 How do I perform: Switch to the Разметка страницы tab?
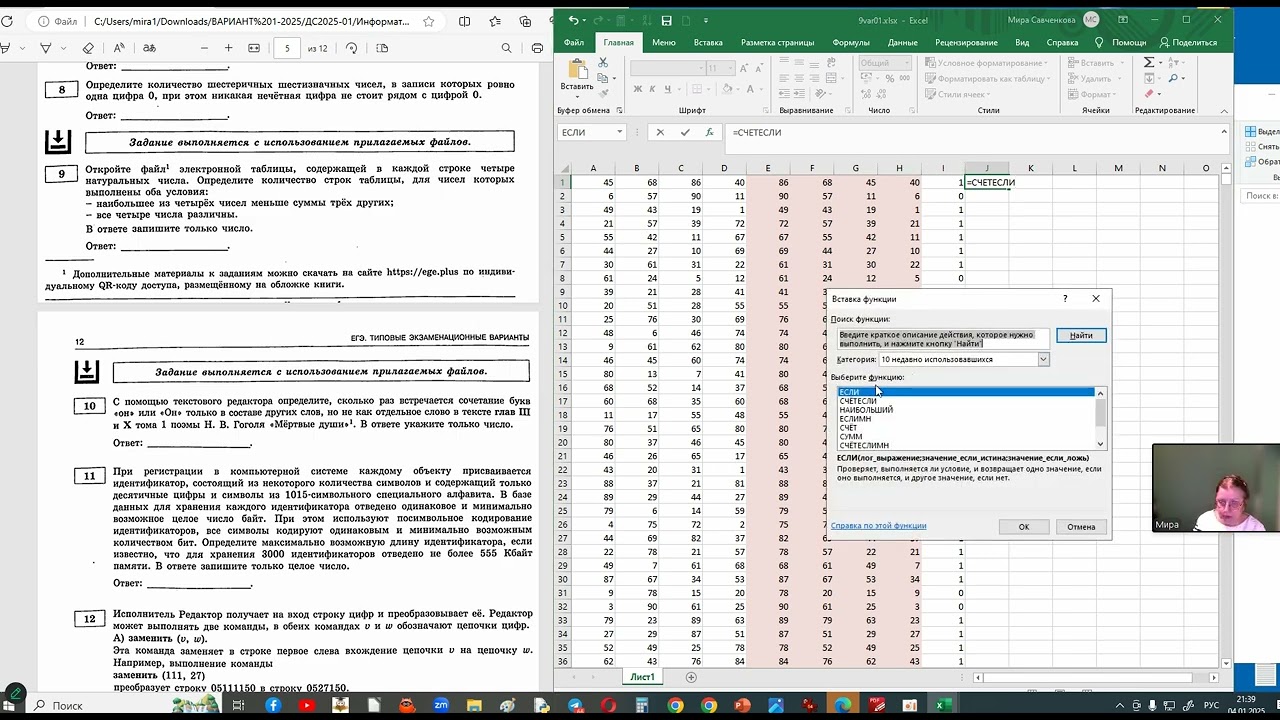pyautogui.click(x=777, y=42)
